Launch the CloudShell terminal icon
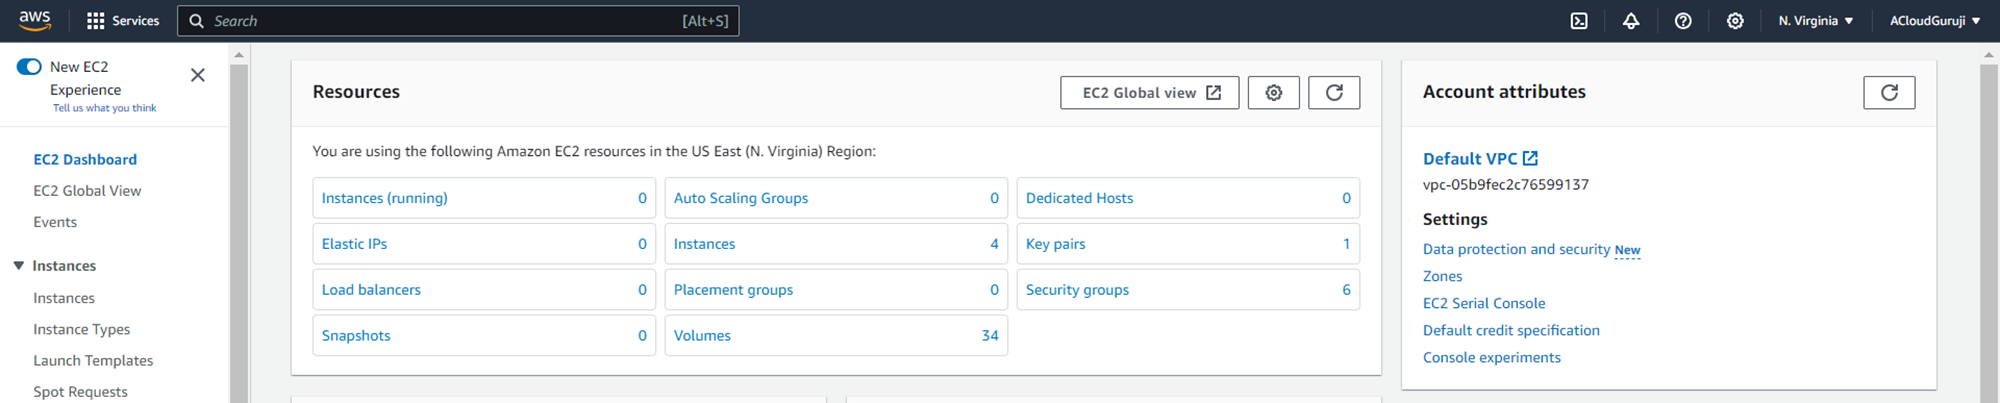2000x403 pixels. 1579,21
